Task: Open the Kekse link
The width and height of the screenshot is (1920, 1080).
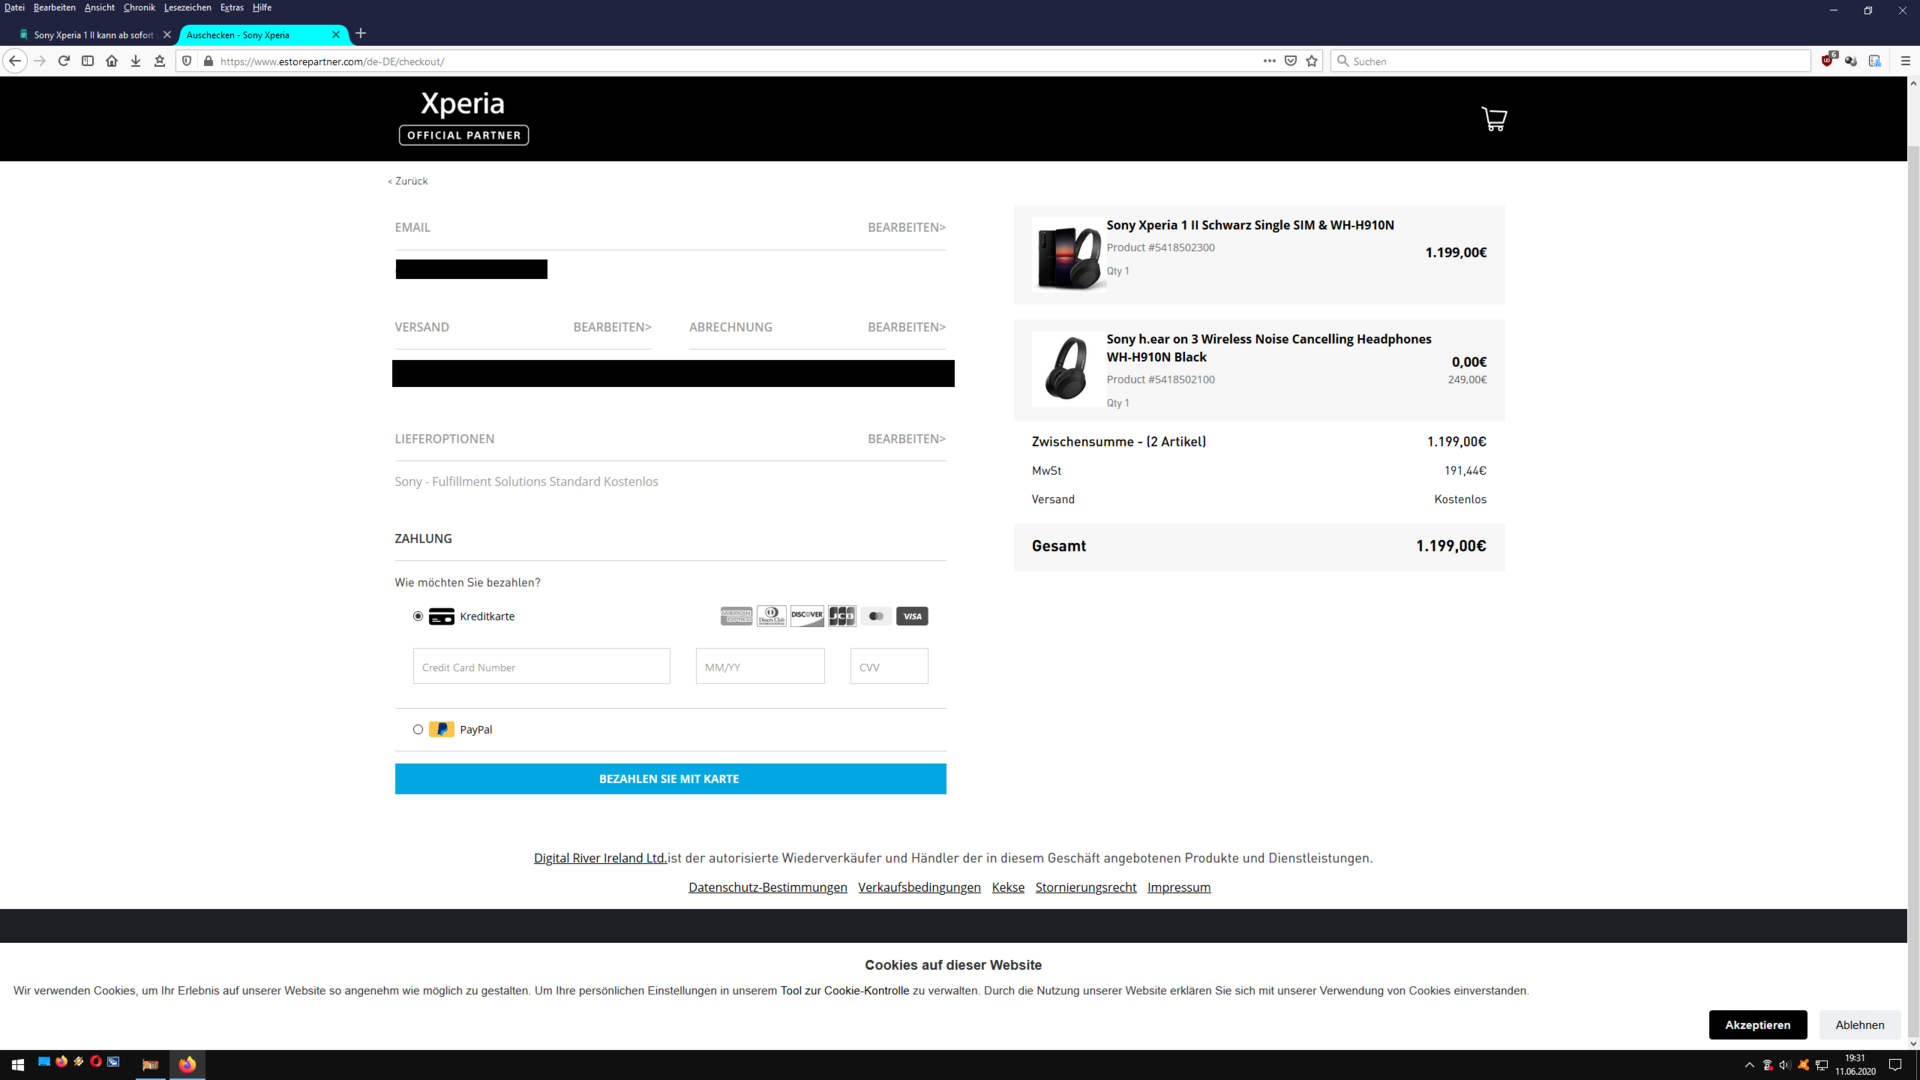Action: (x=1008, y=887)
